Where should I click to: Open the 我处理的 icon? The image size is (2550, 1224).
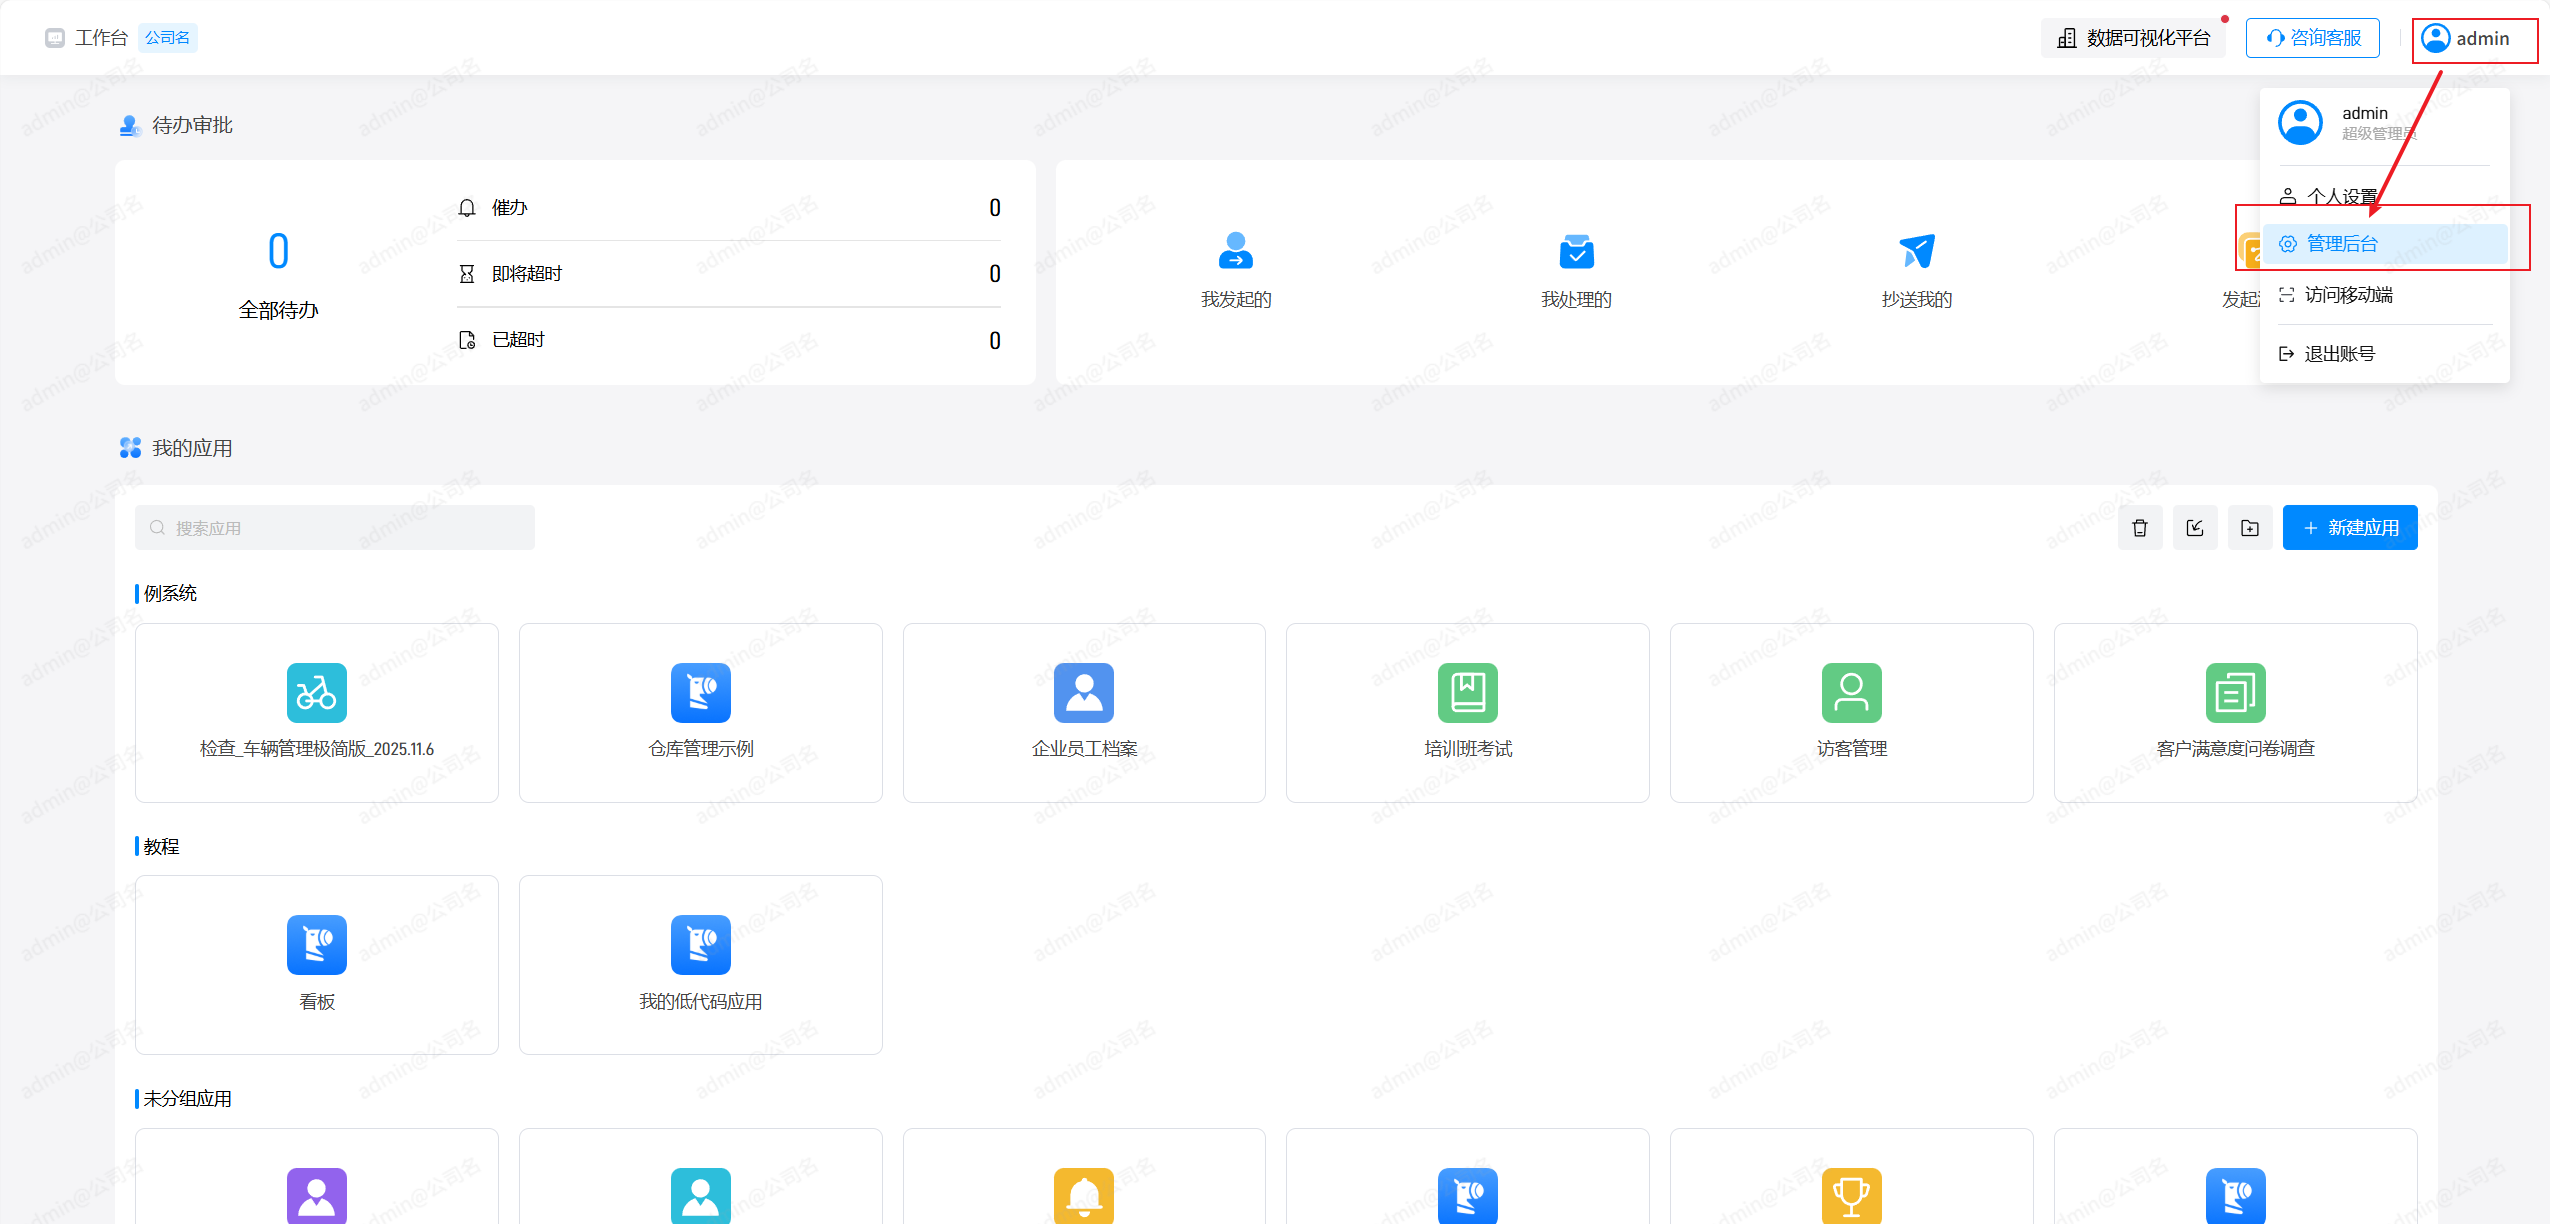point(1576,251)
